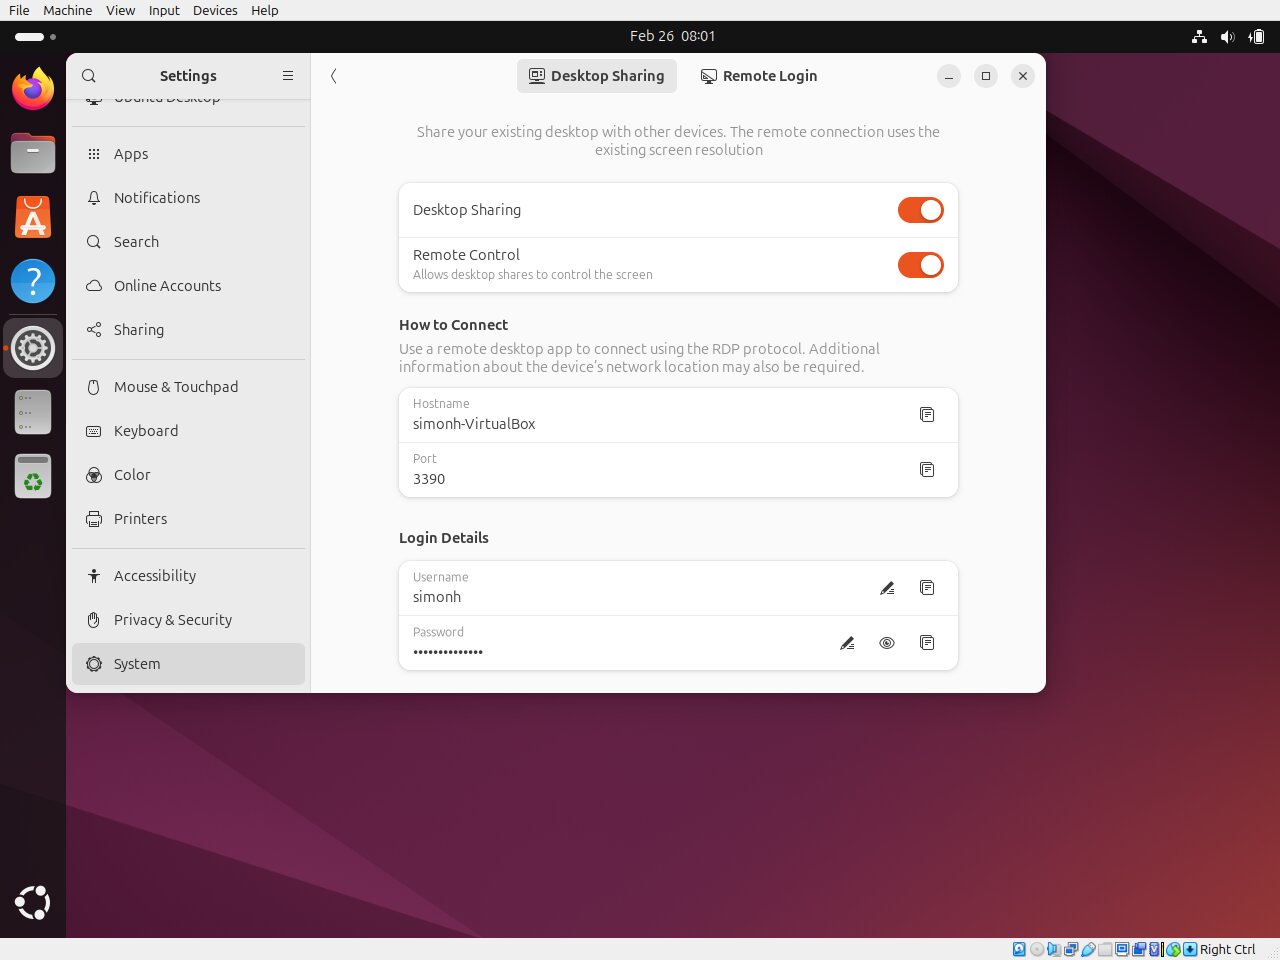The image size is (1280, 960).
Task: Turn off Desktop Sharing switch
Action: pos(920,210)
